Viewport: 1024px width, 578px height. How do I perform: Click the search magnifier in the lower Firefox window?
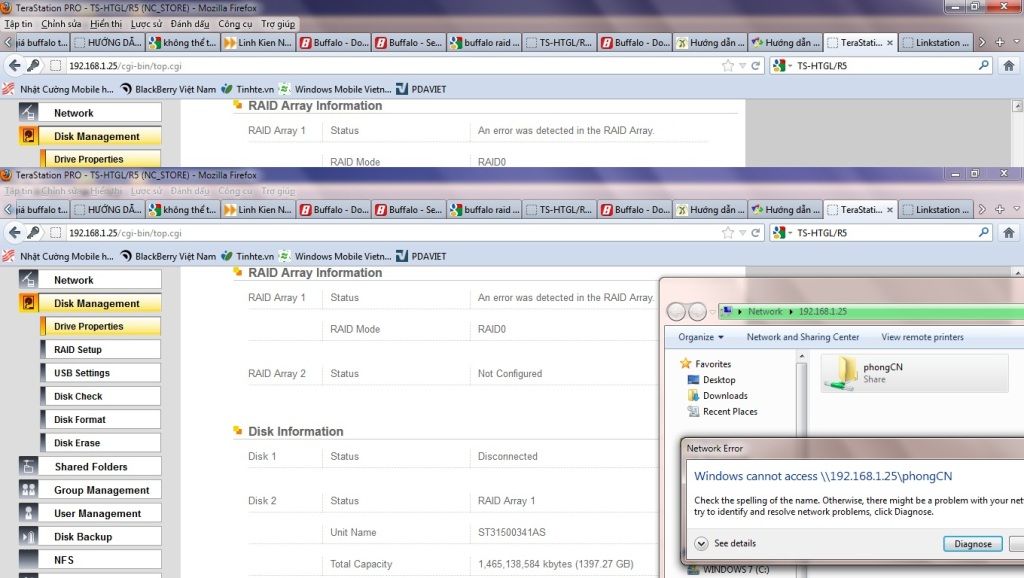tap(984, 233)
